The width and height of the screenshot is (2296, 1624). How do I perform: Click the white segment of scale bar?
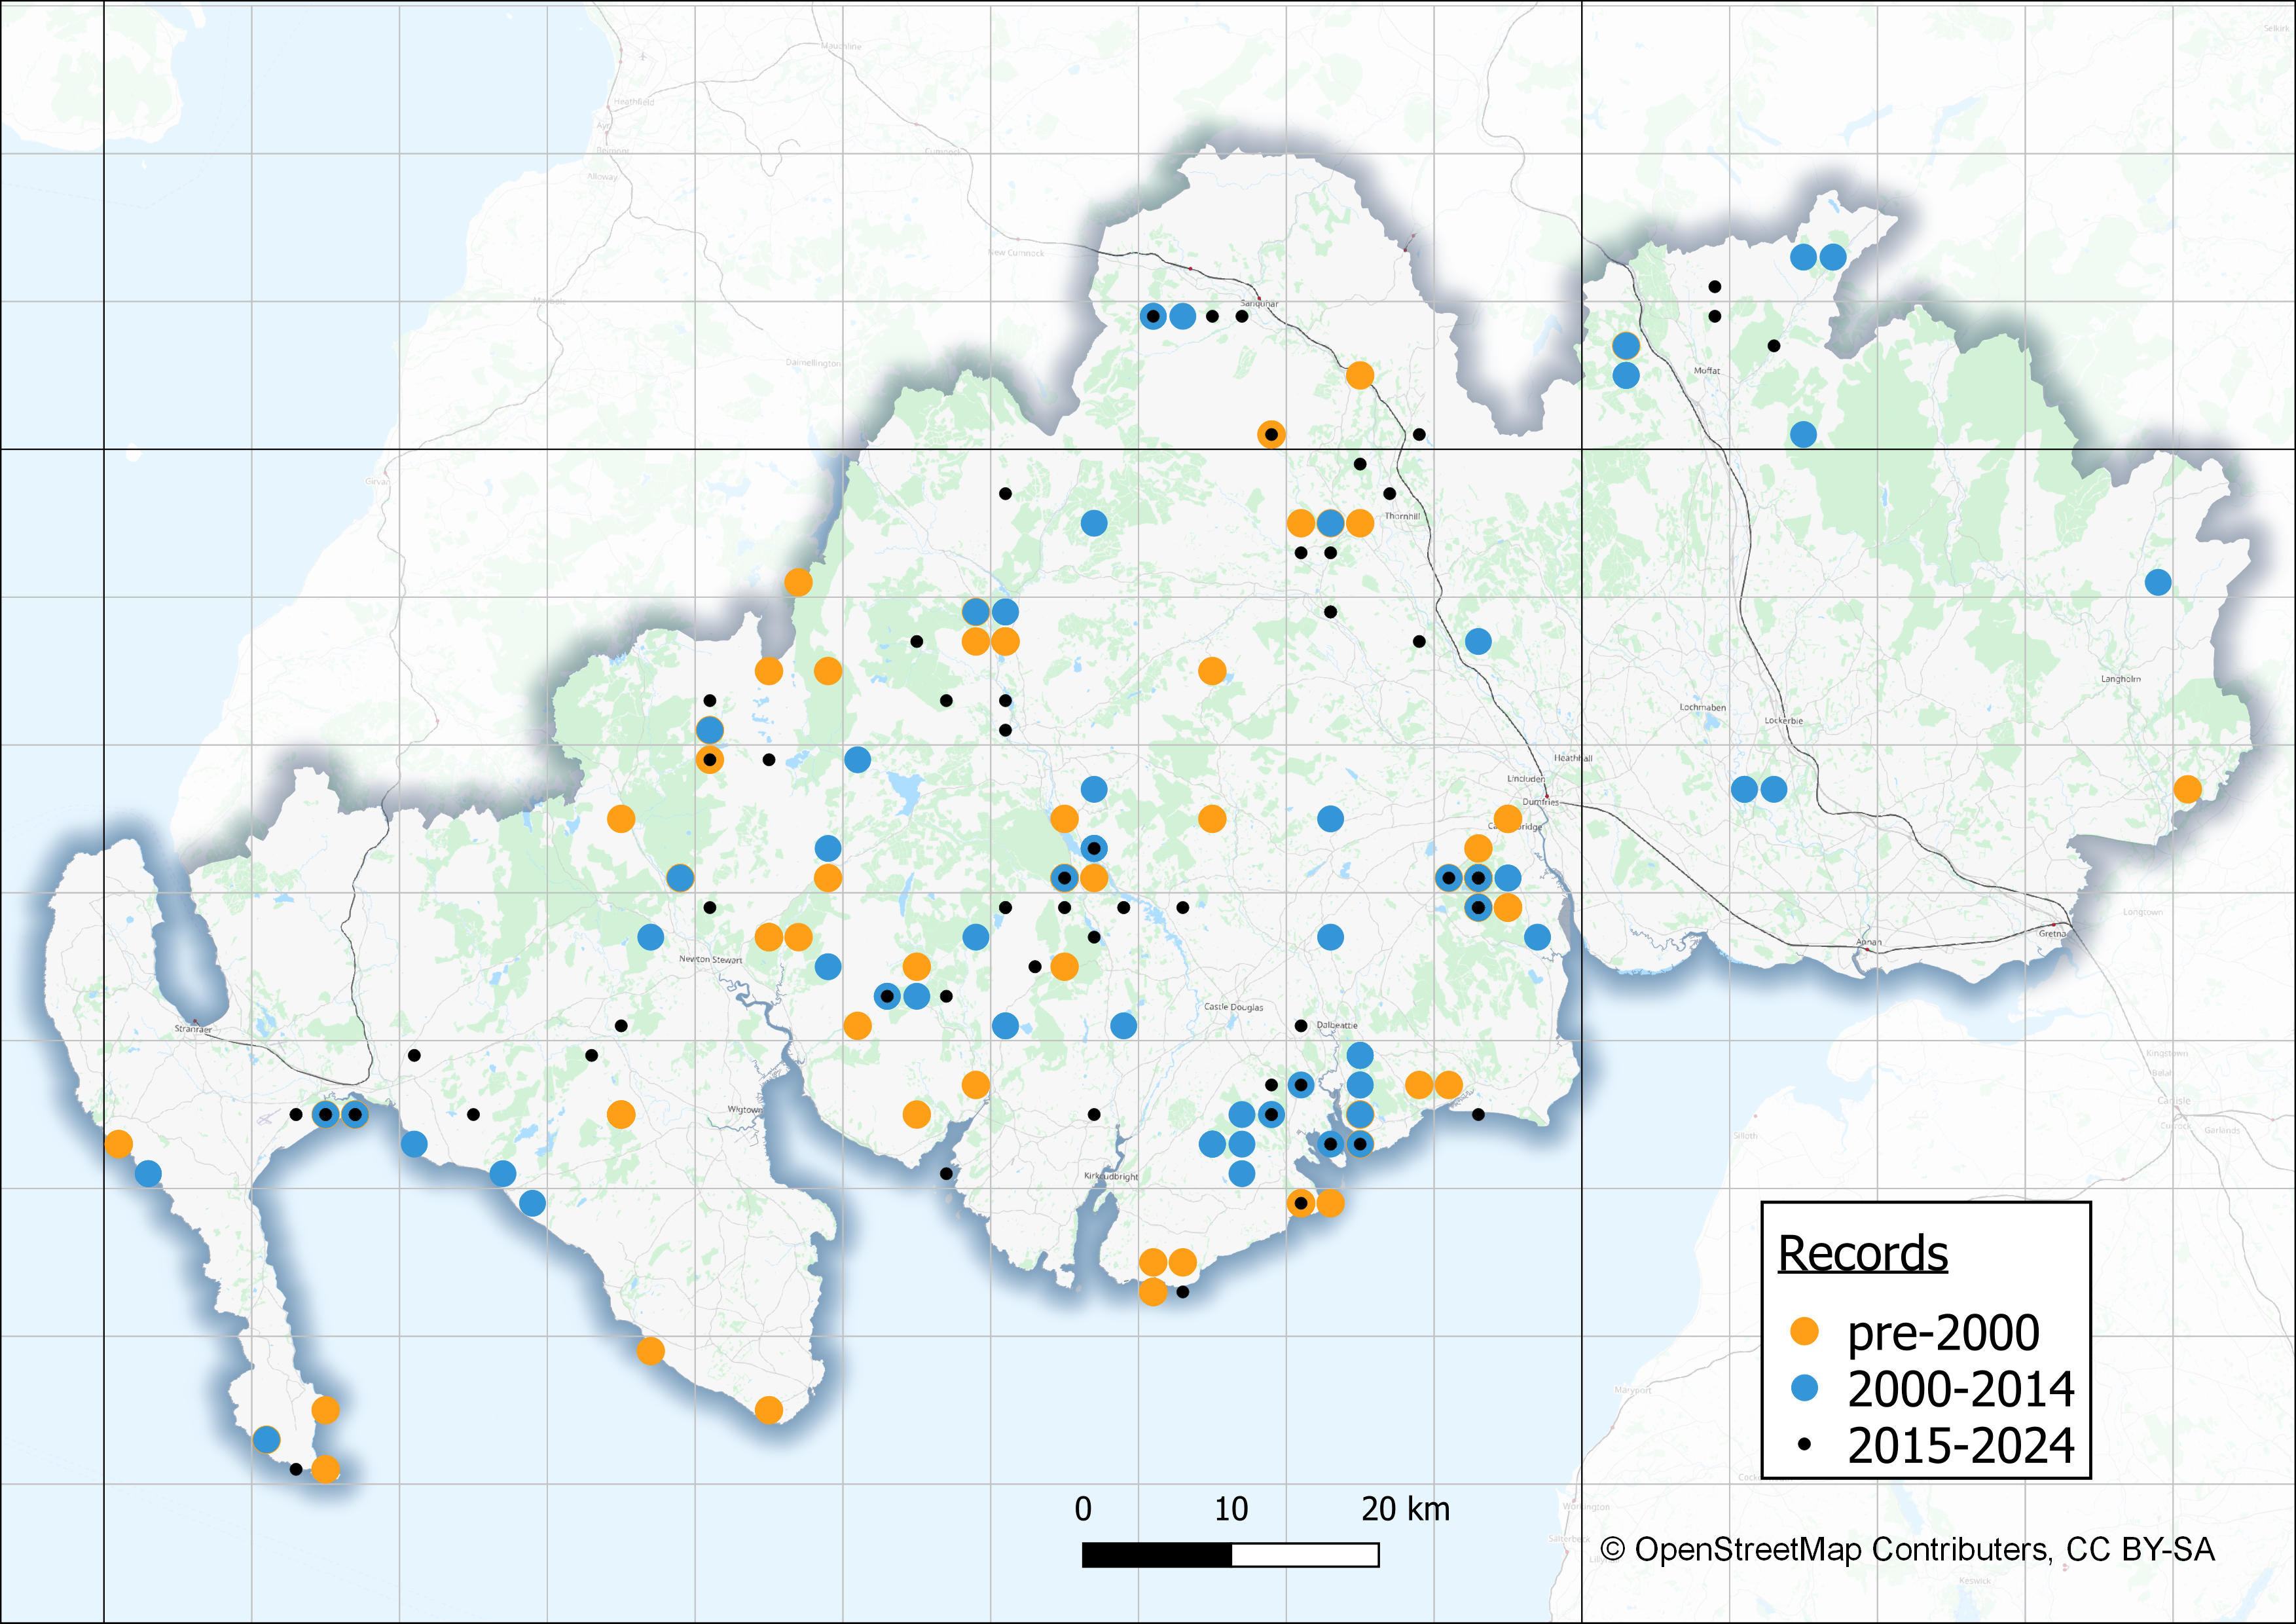(x=1305, y=1555)
